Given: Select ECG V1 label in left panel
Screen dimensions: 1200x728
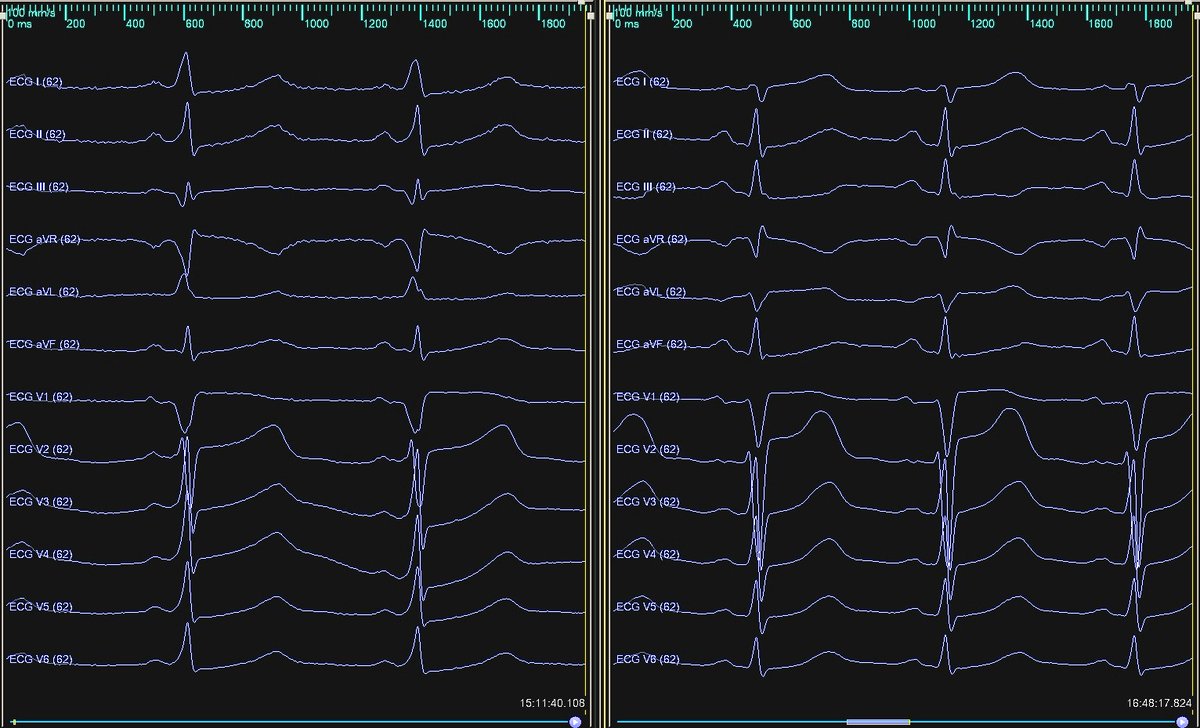Looking at the screenshot, I should (40, 397).
